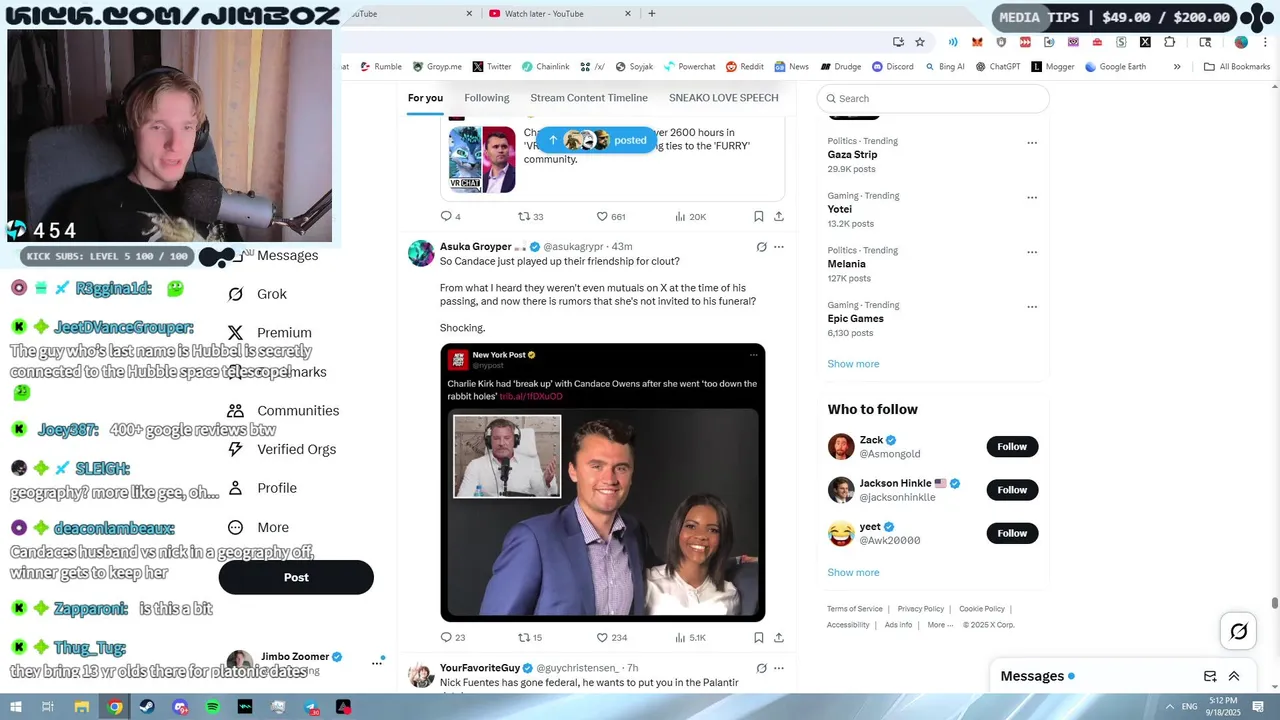Focus the X Search field
The width and height of the screenshot is (1280, 720).
[933, 98]
